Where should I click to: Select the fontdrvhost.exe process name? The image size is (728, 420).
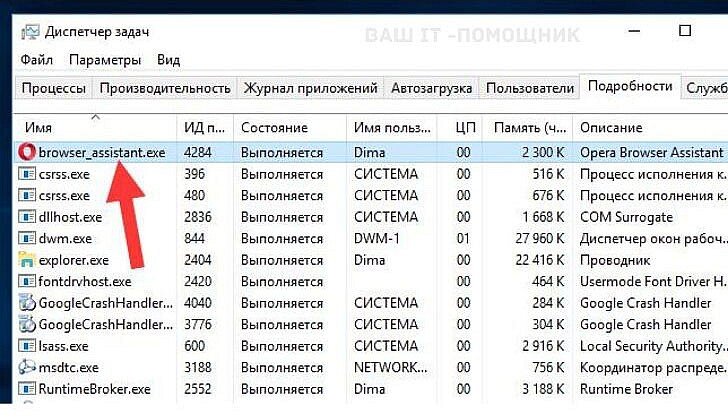84,281
